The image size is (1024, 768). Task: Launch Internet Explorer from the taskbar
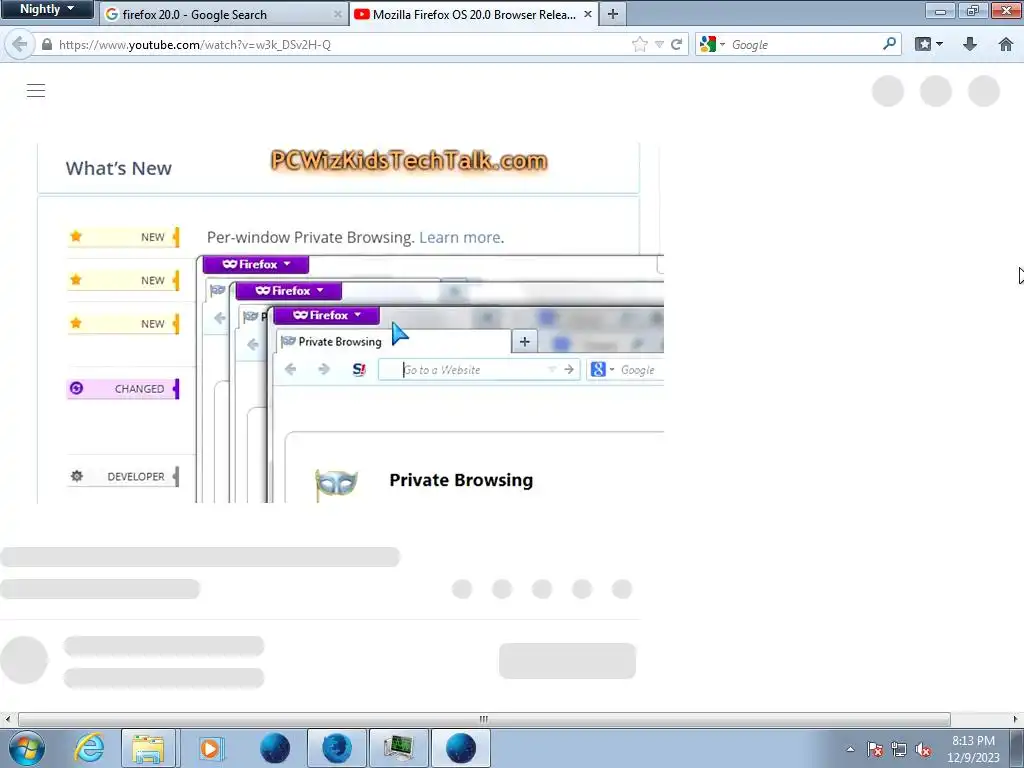tap(89, 748)
